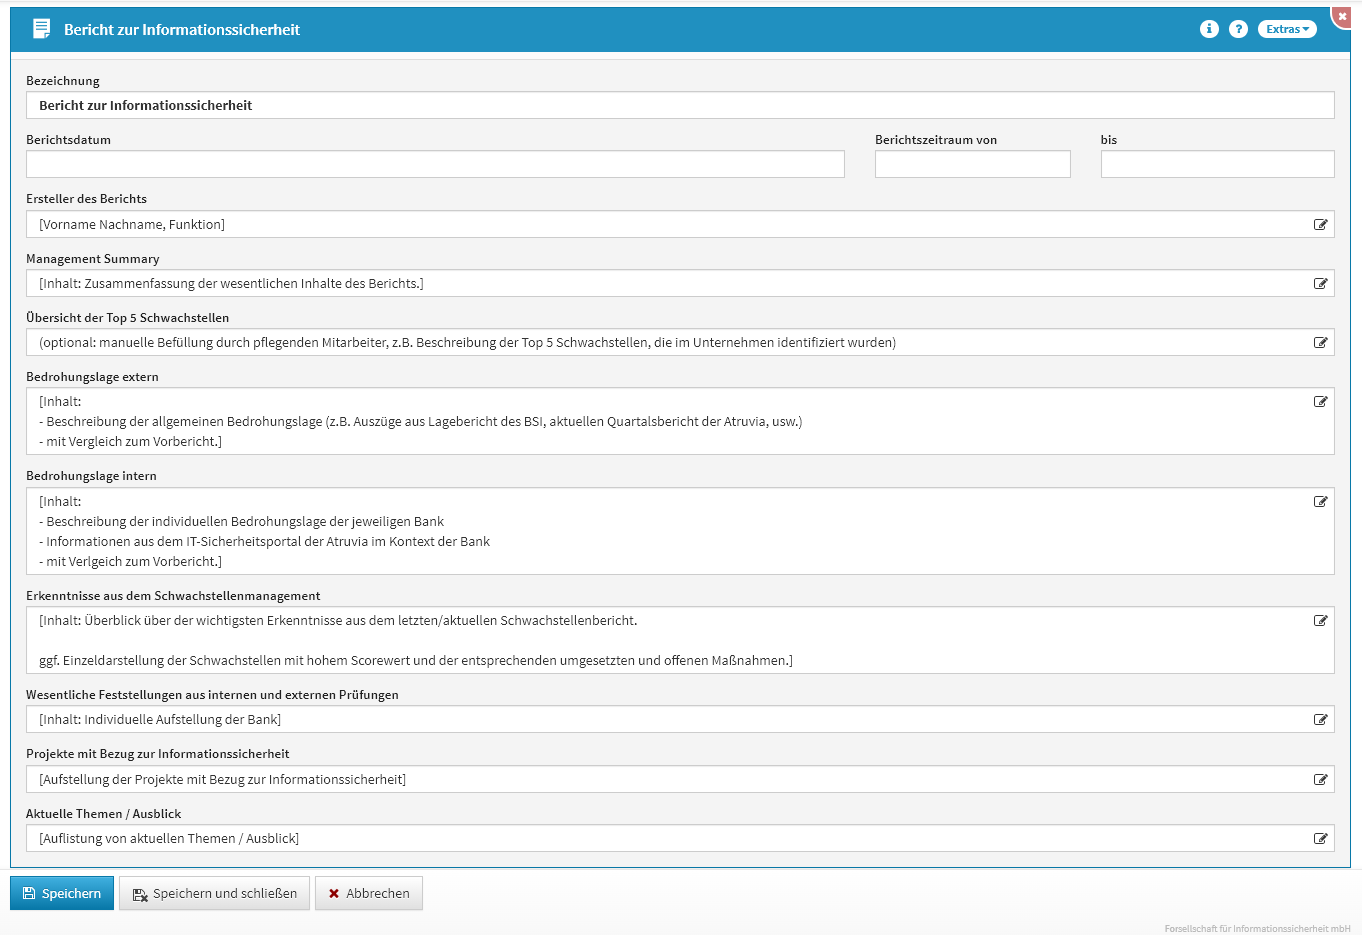This screenshot has height=935, width=1362.
Task: Expand the Extras dropdown menu
Action: pyautogui.click(x=1286, y=29)
